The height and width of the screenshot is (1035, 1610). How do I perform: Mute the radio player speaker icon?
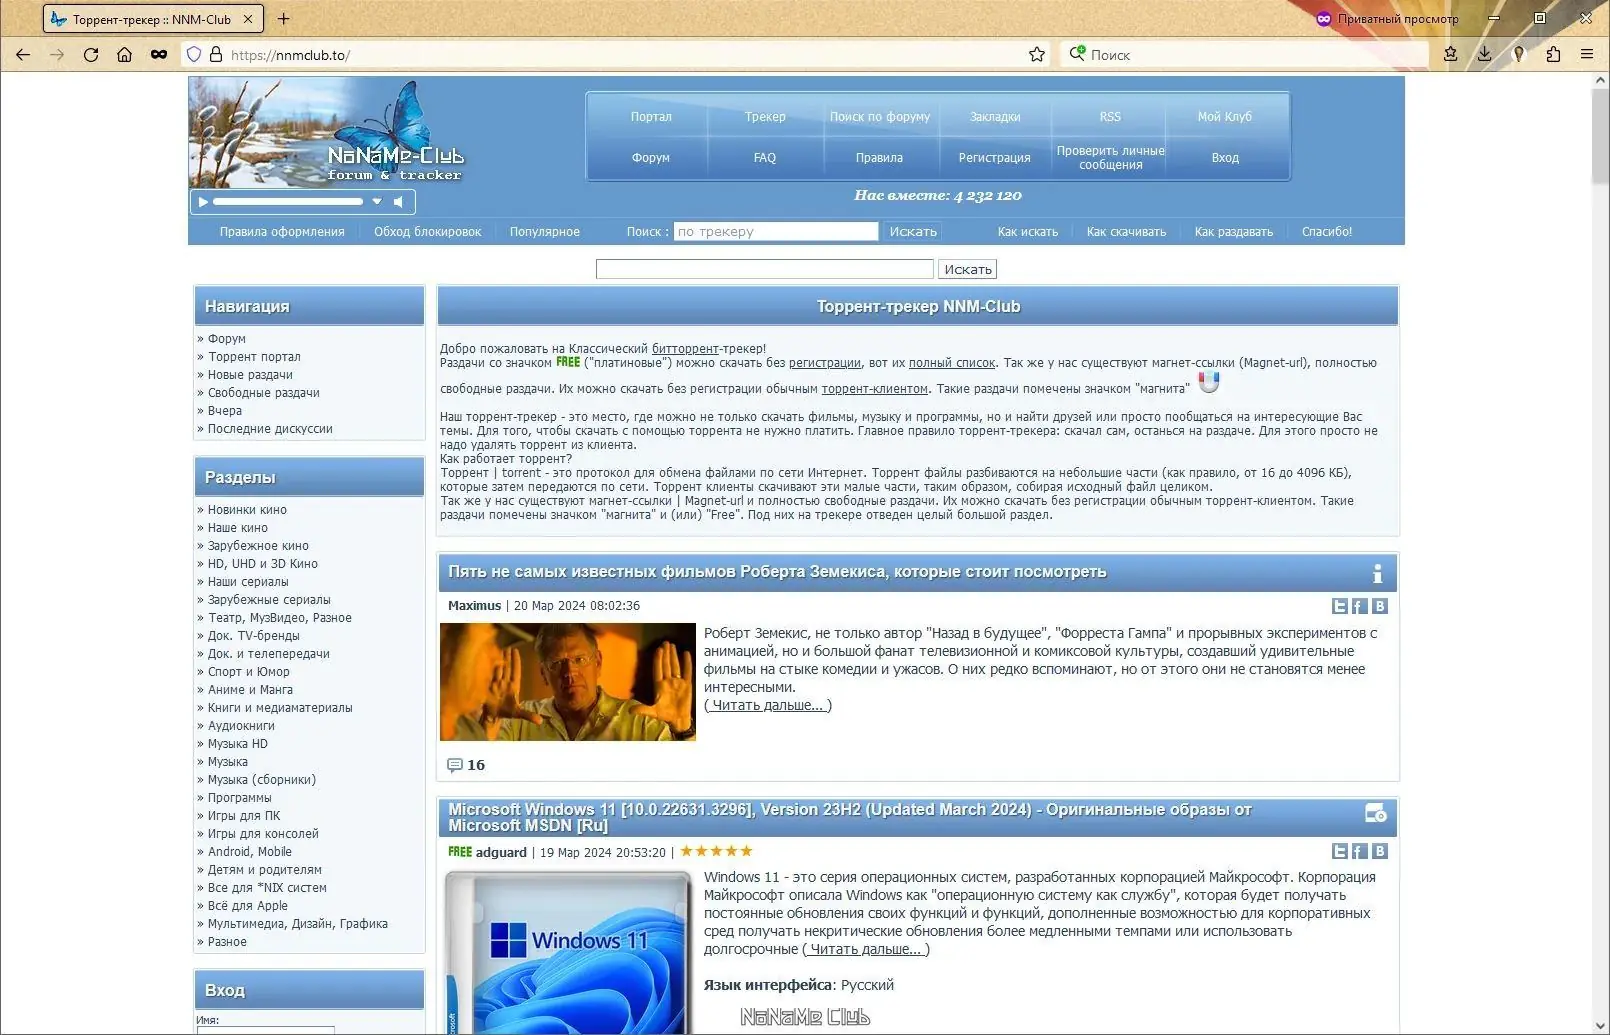399,202
